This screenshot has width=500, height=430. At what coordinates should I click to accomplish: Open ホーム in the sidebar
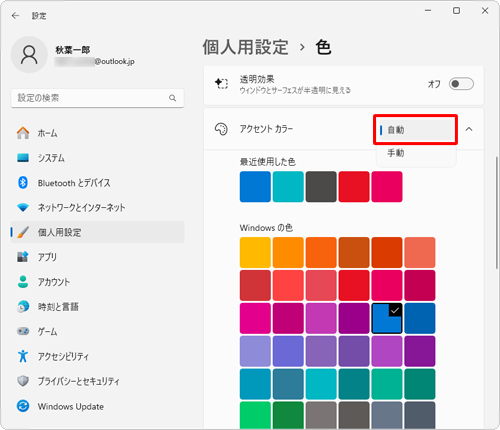tap(97, 133)
